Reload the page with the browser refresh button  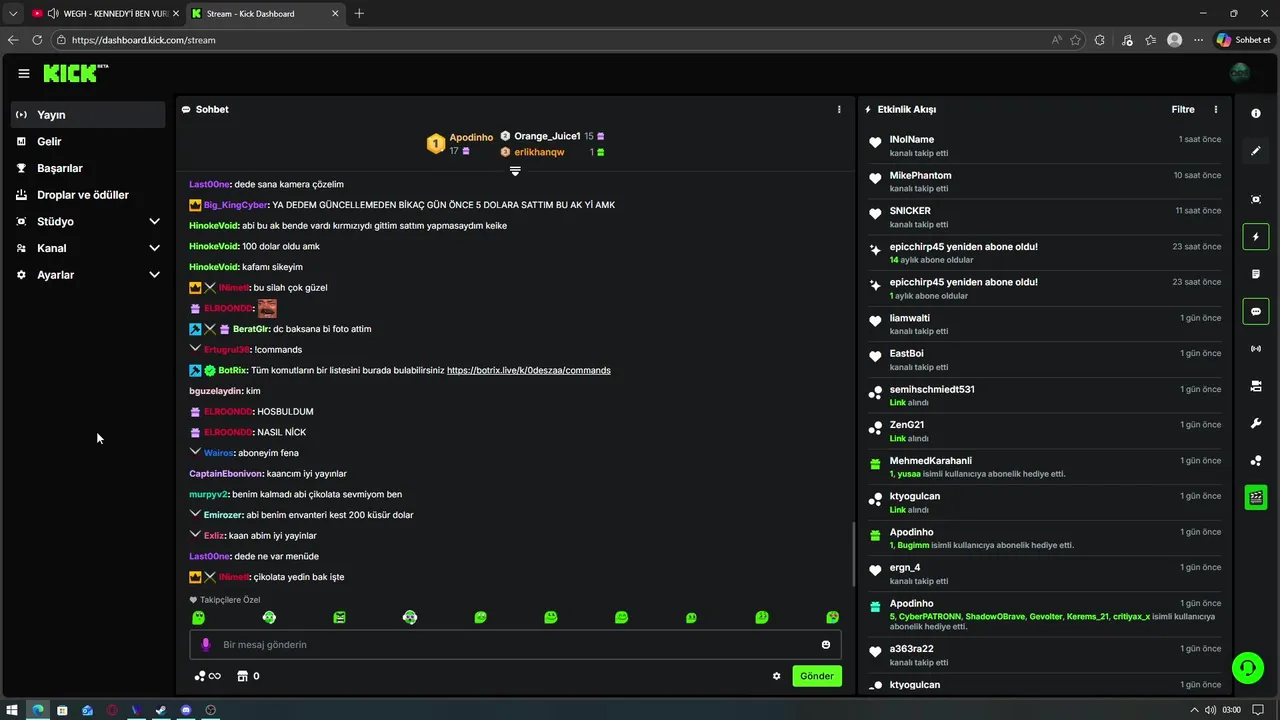37,40
